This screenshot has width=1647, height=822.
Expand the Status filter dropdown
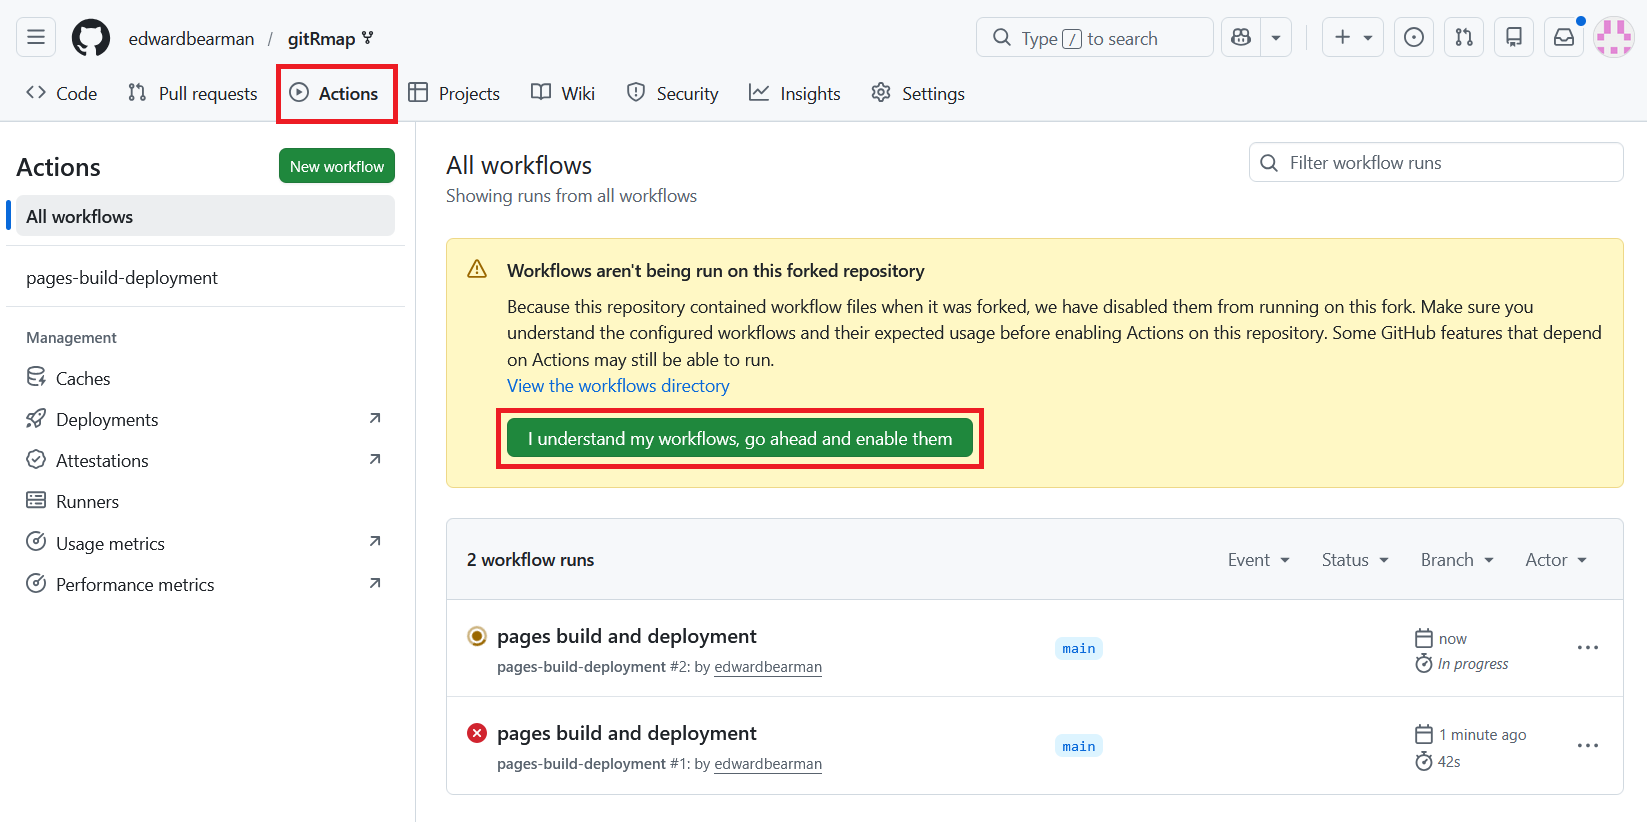point(1355,560)
